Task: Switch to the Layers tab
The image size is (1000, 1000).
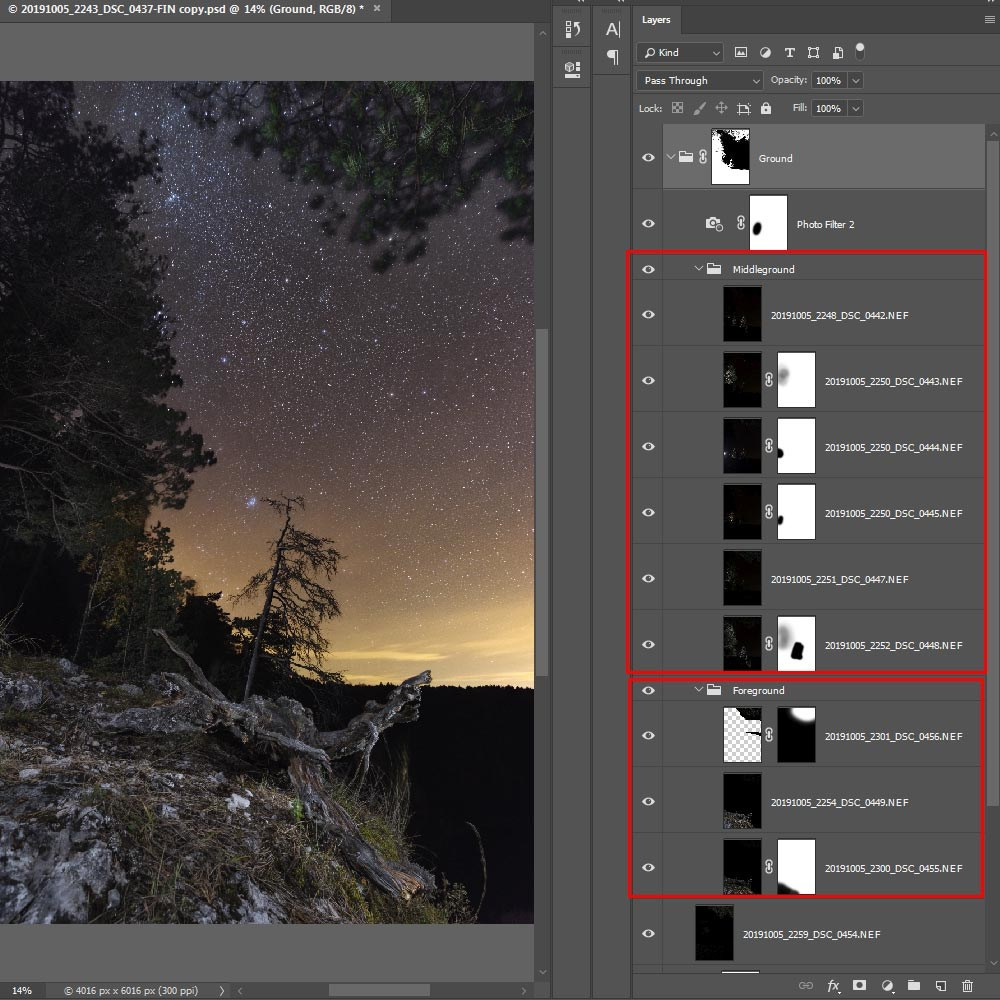Action: pos(657,19)
